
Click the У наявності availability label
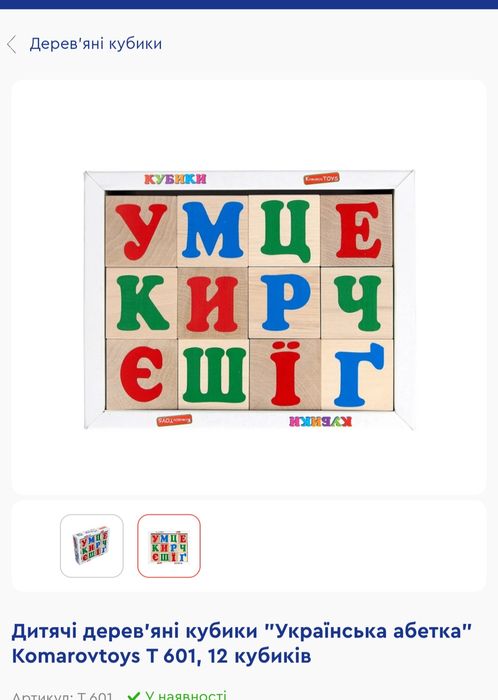tap(185, 696)
